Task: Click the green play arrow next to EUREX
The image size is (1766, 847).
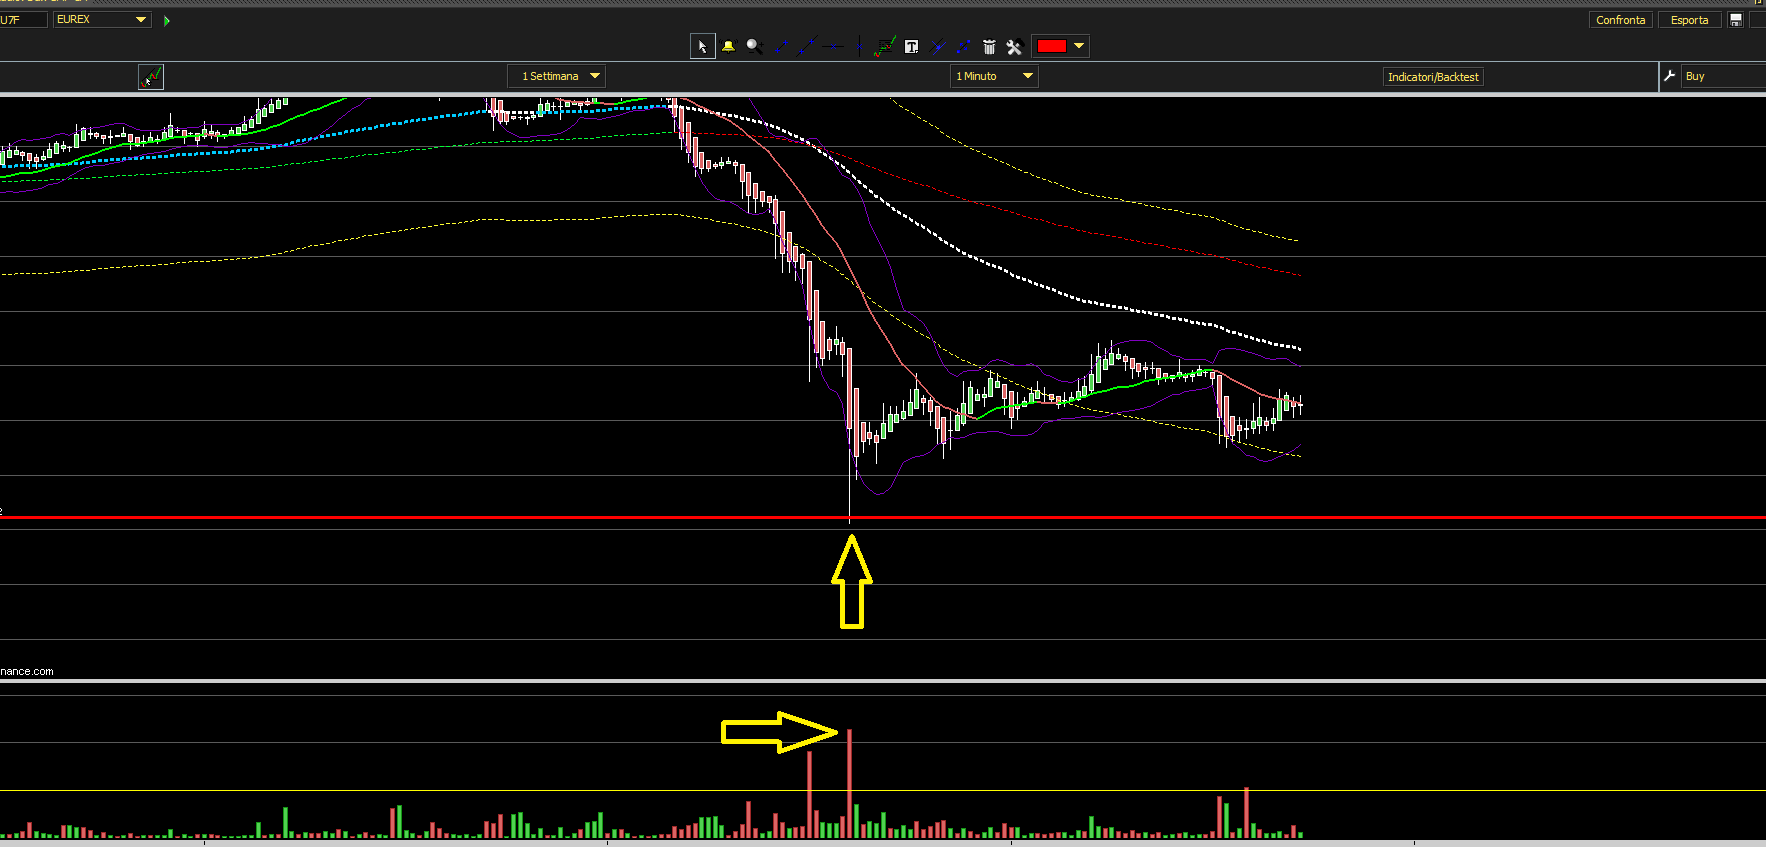Action: click(167, 20)
